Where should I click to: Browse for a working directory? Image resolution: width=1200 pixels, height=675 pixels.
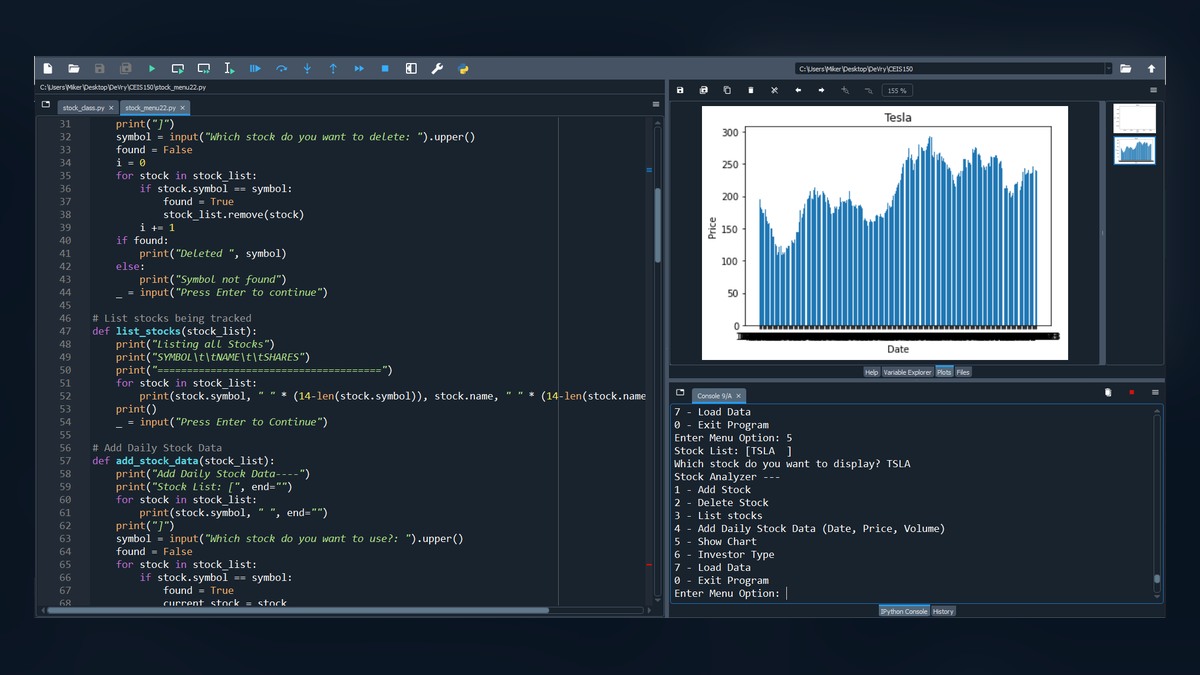[x=1125, y=69]
